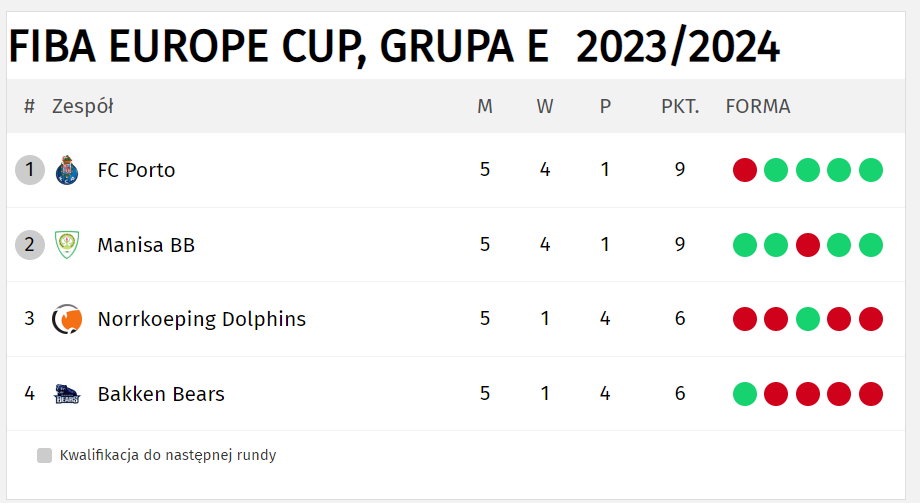This screenshot has height=503, width=920.
Task: Open the Bakken Bears team link
Action: click(x=161, y=394)
